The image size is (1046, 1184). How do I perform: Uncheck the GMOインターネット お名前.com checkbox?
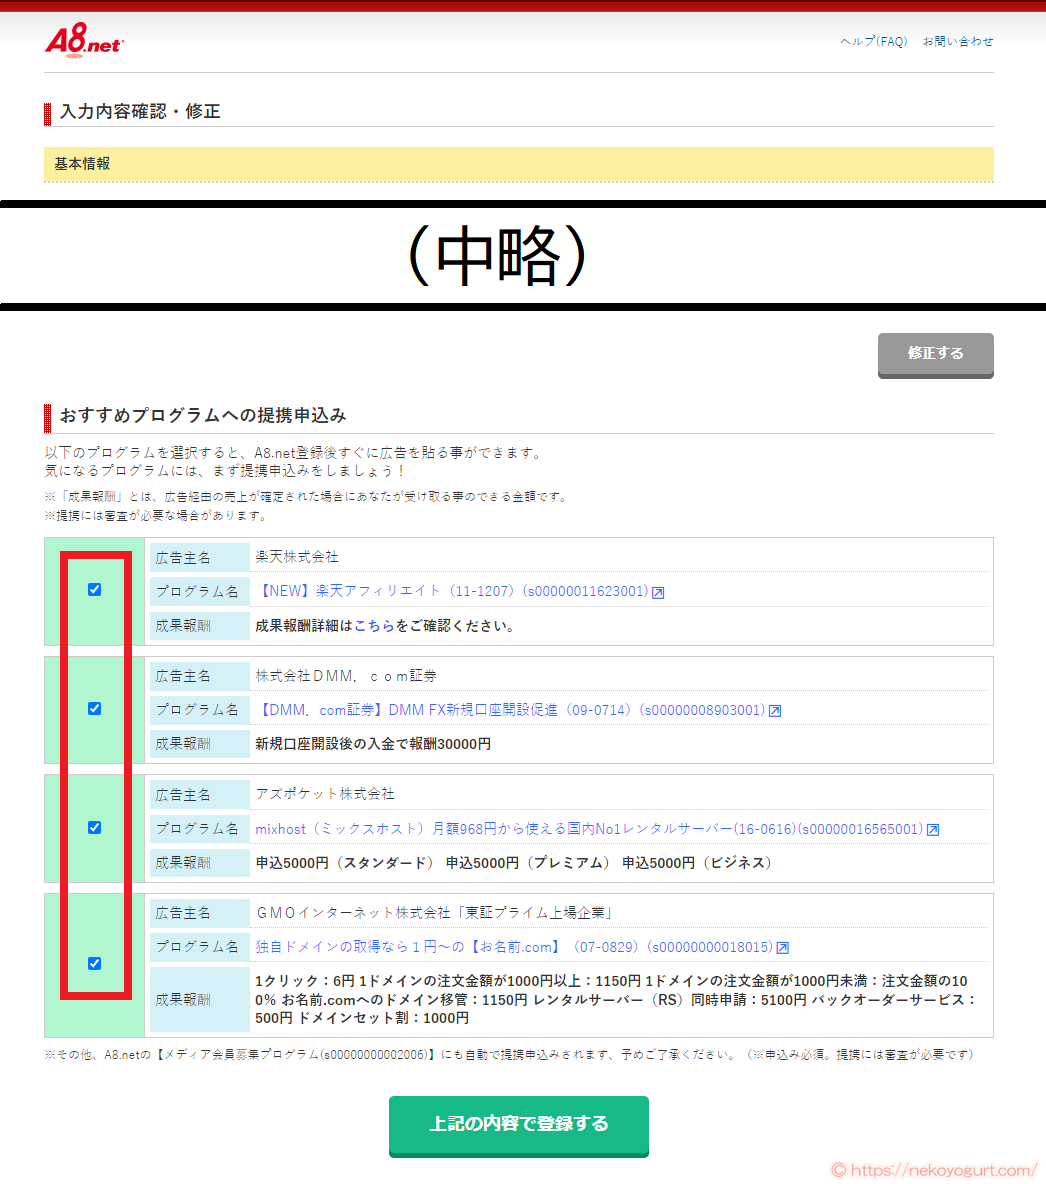(94, 963)
